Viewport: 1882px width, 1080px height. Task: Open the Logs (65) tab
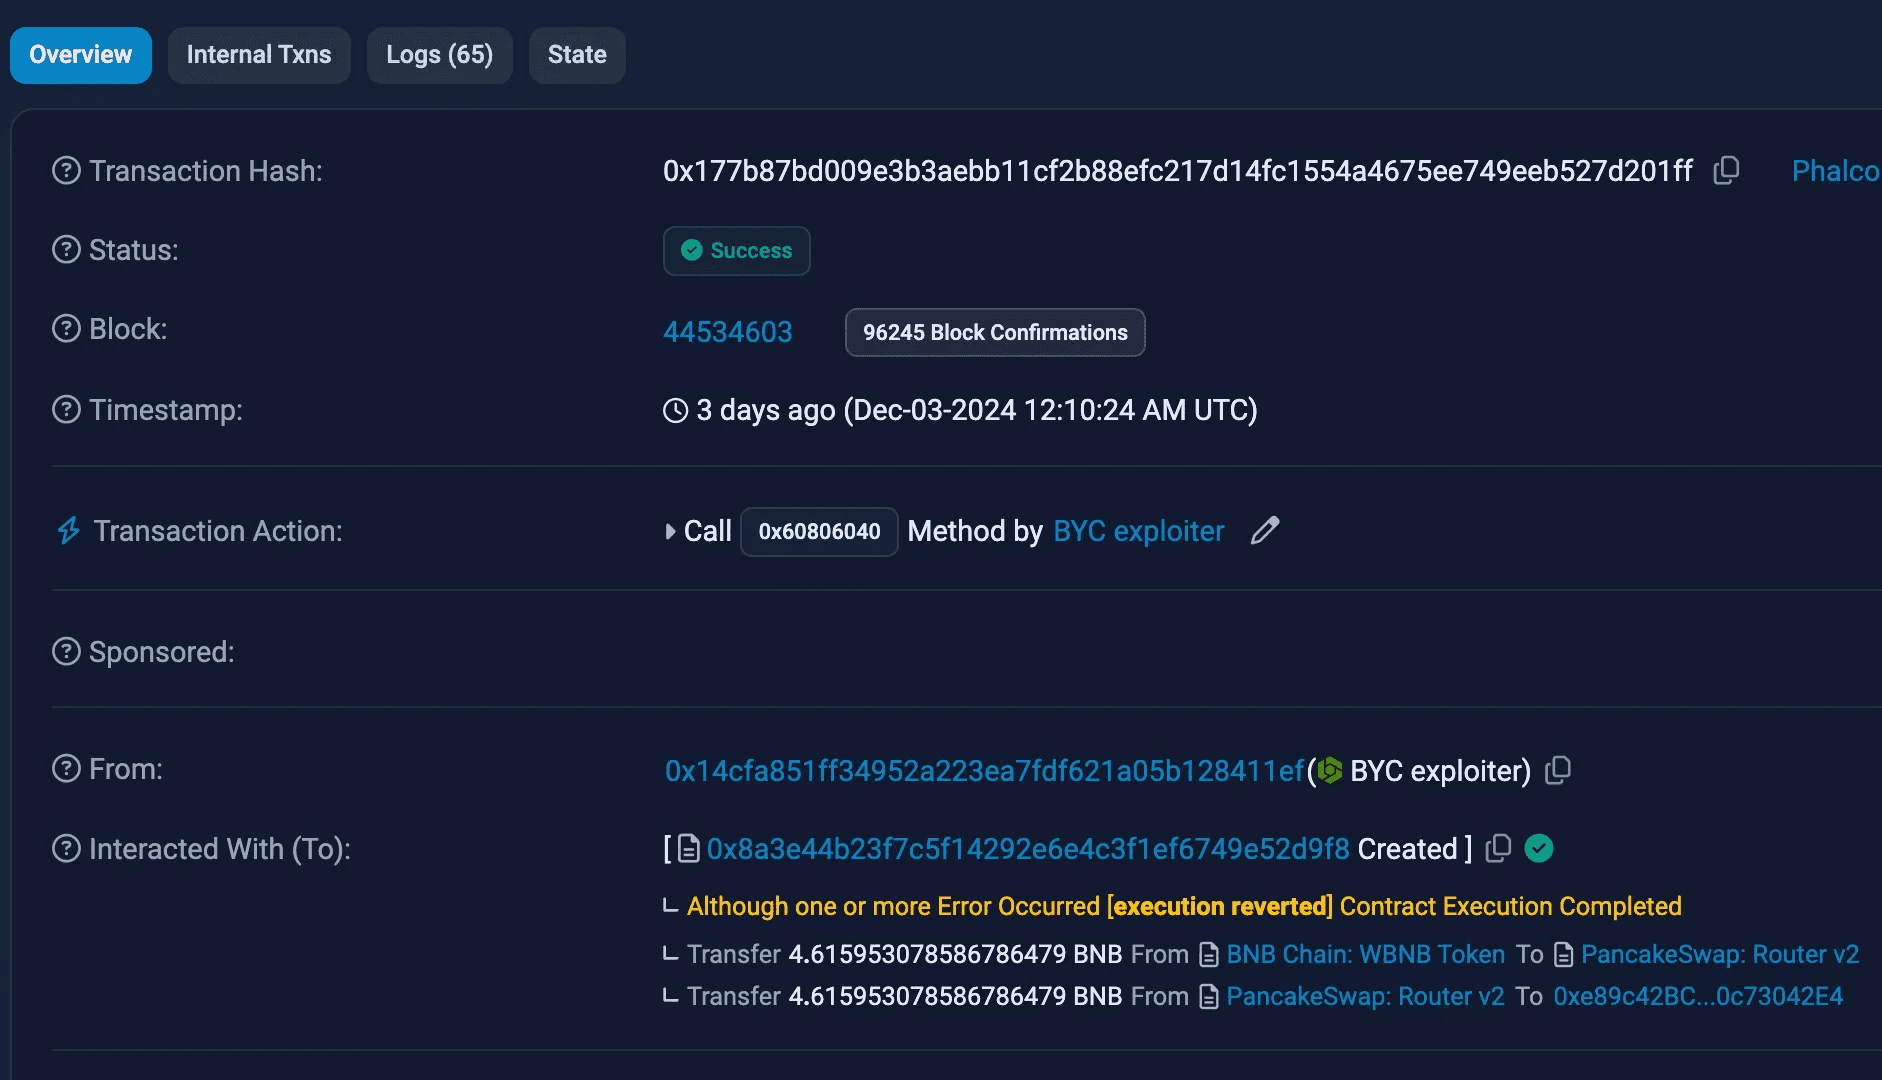(439, 55)
